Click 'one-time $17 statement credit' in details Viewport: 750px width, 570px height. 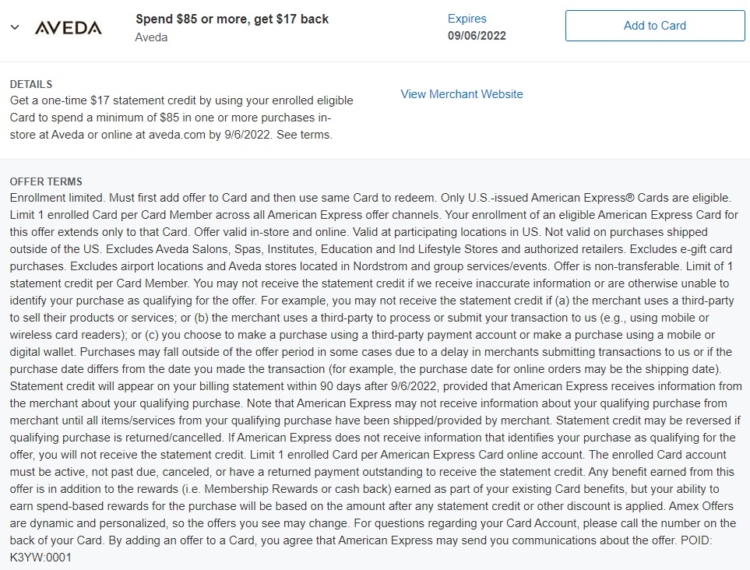tap(115, 101)
